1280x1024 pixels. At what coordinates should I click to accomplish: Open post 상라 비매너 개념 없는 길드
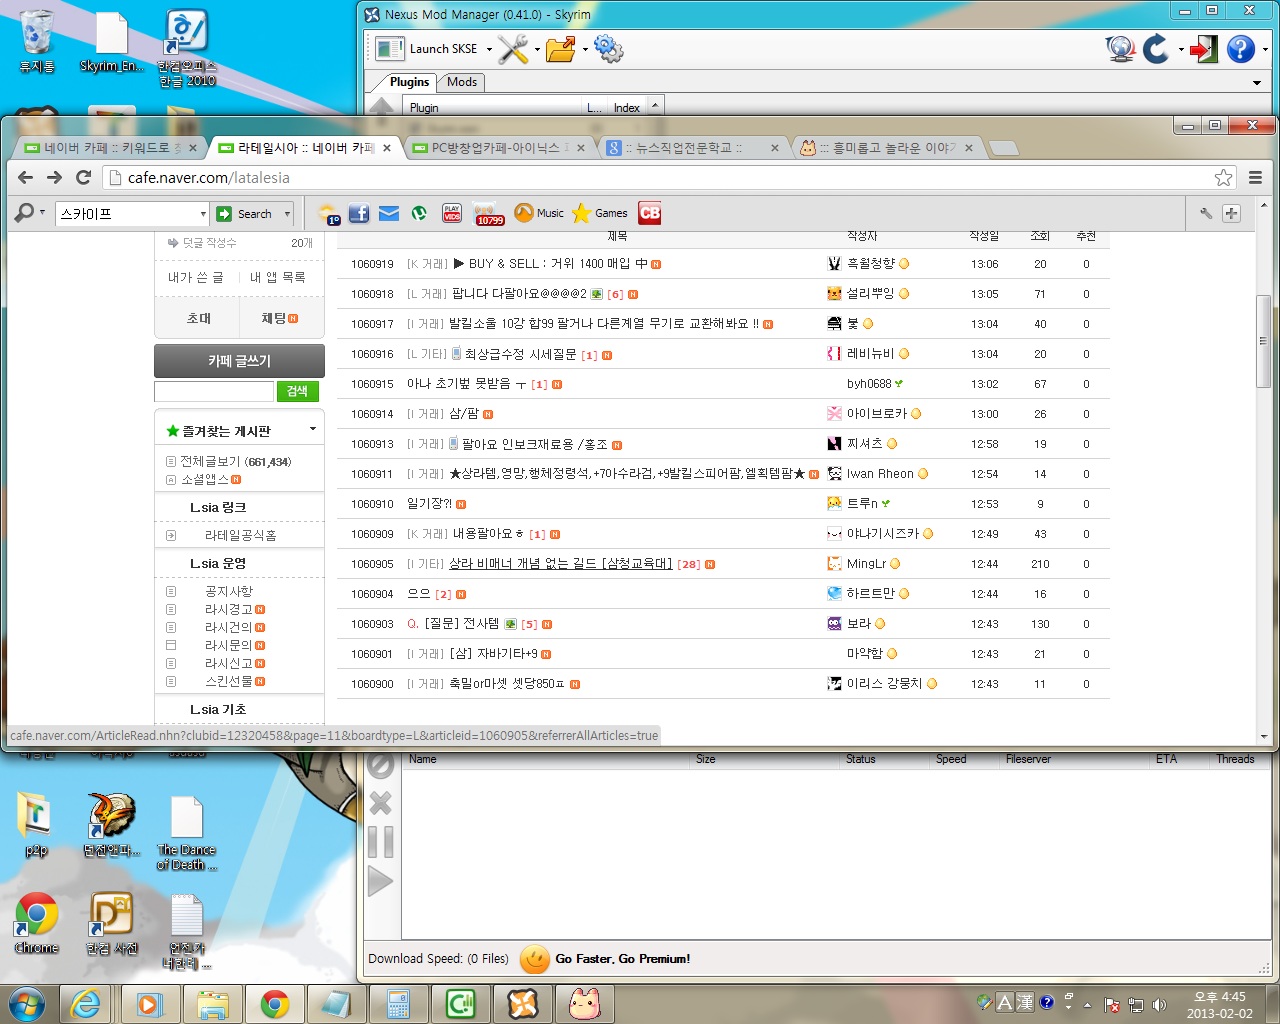pos(560,564)
